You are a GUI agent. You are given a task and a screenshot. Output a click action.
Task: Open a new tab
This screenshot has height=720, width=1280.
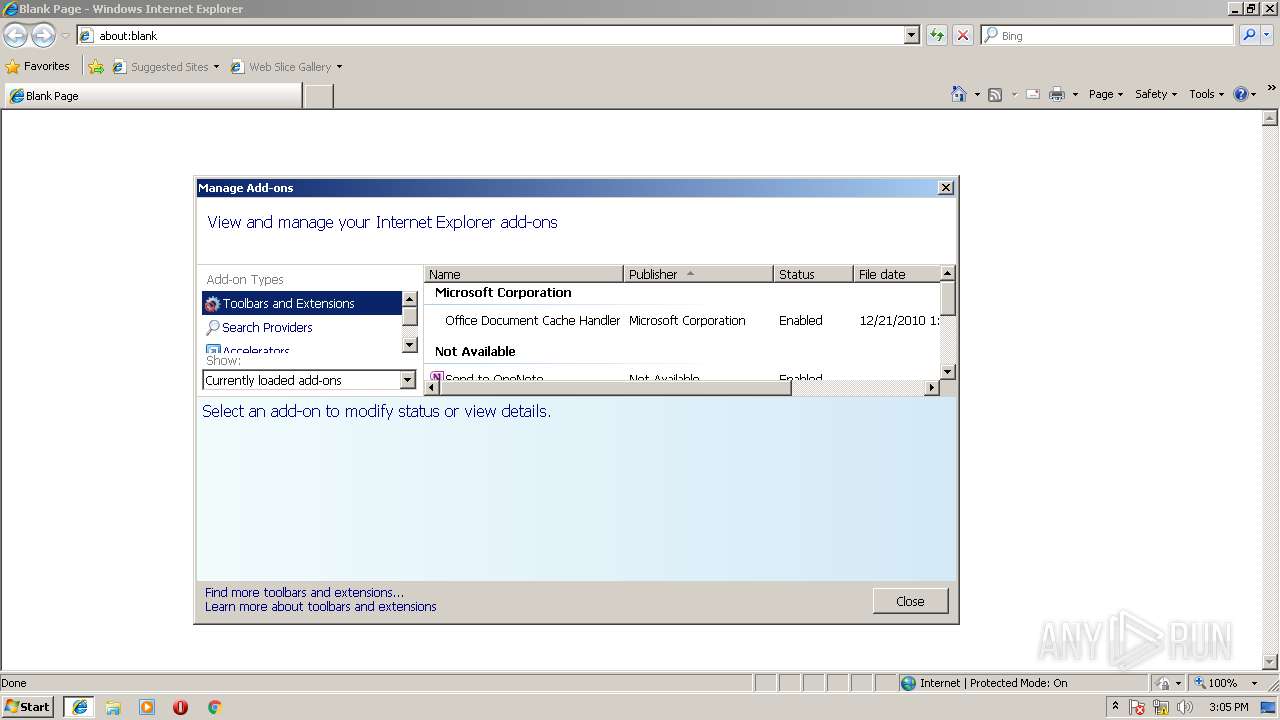[318, 96]
